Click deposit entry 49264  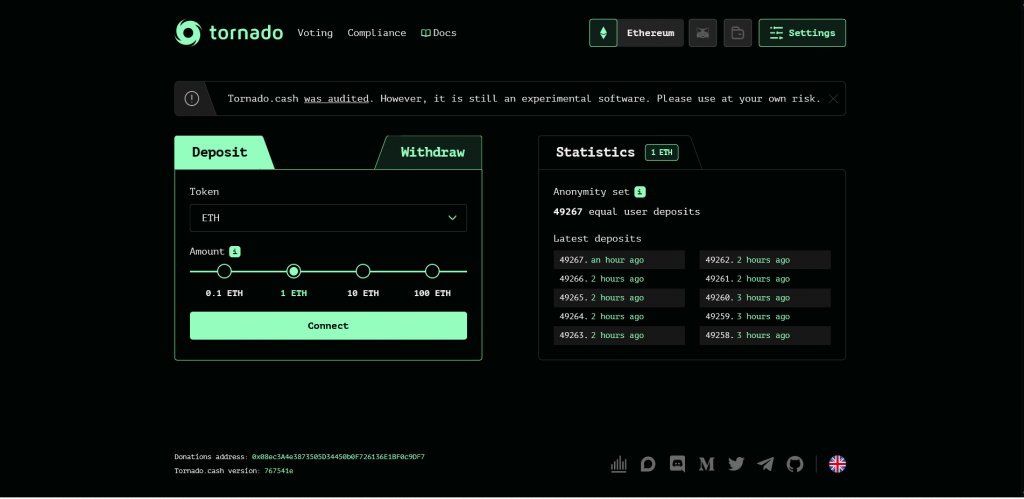point(619,317)
